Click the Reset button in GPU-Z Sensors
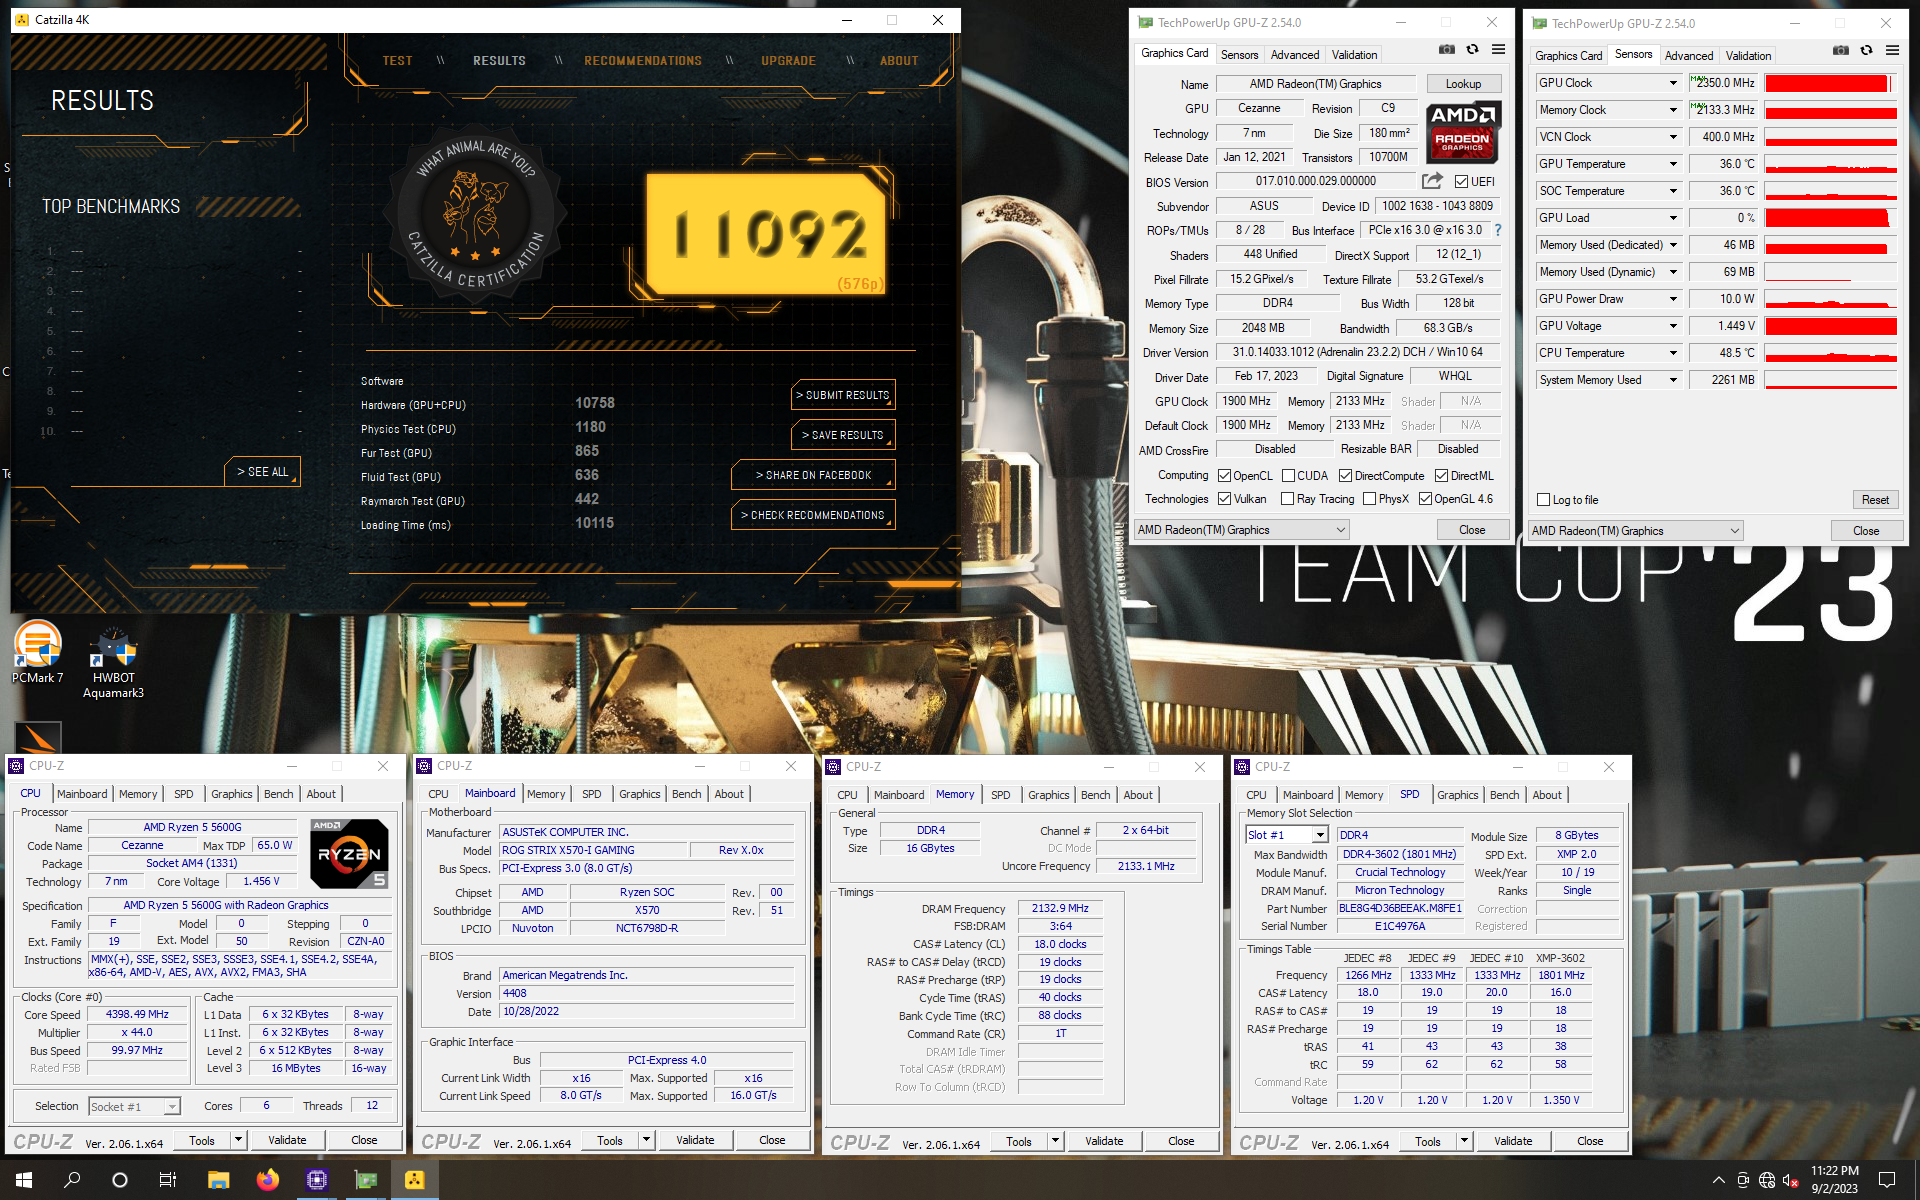Viewport: 1920px width, 1200px height. click(1875, 500)
